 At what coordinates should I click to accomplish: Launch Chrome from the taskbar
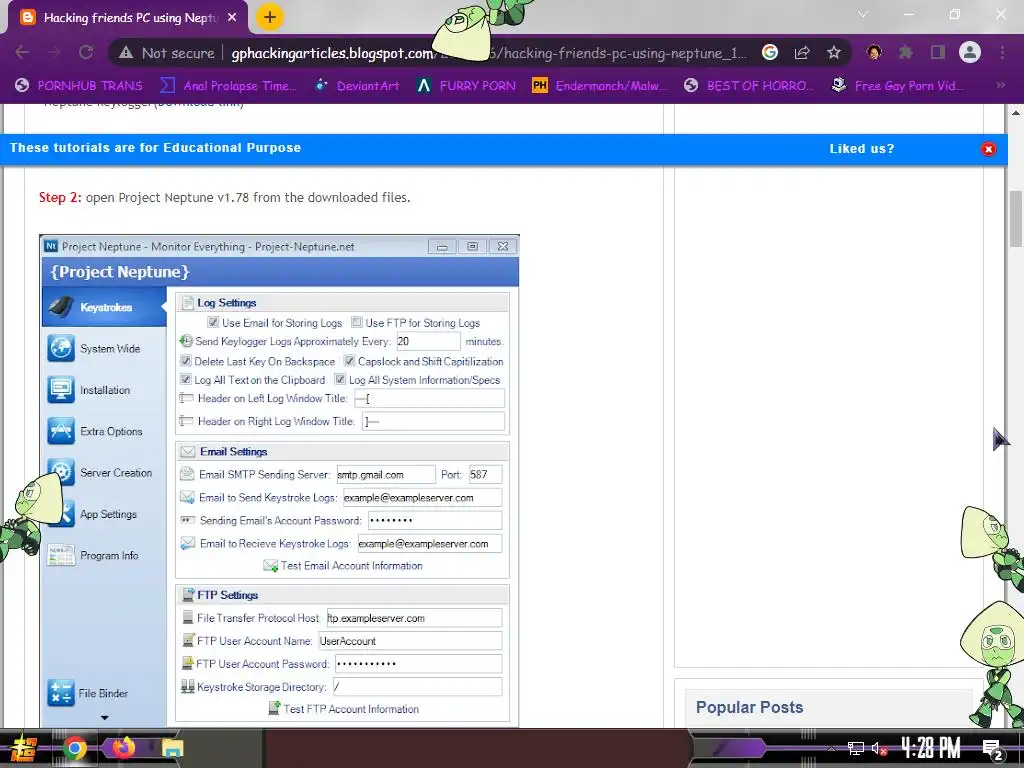point(74,748)
